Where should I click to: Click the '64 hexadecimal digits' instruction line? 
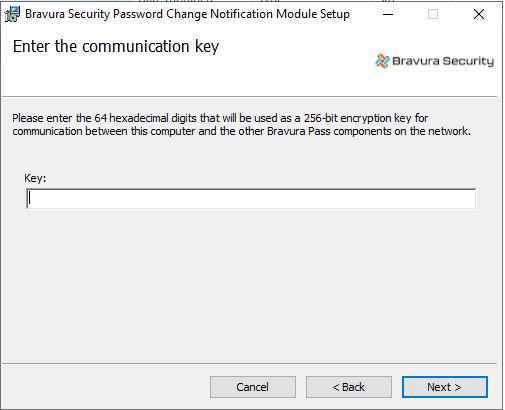tap(220, 118)
